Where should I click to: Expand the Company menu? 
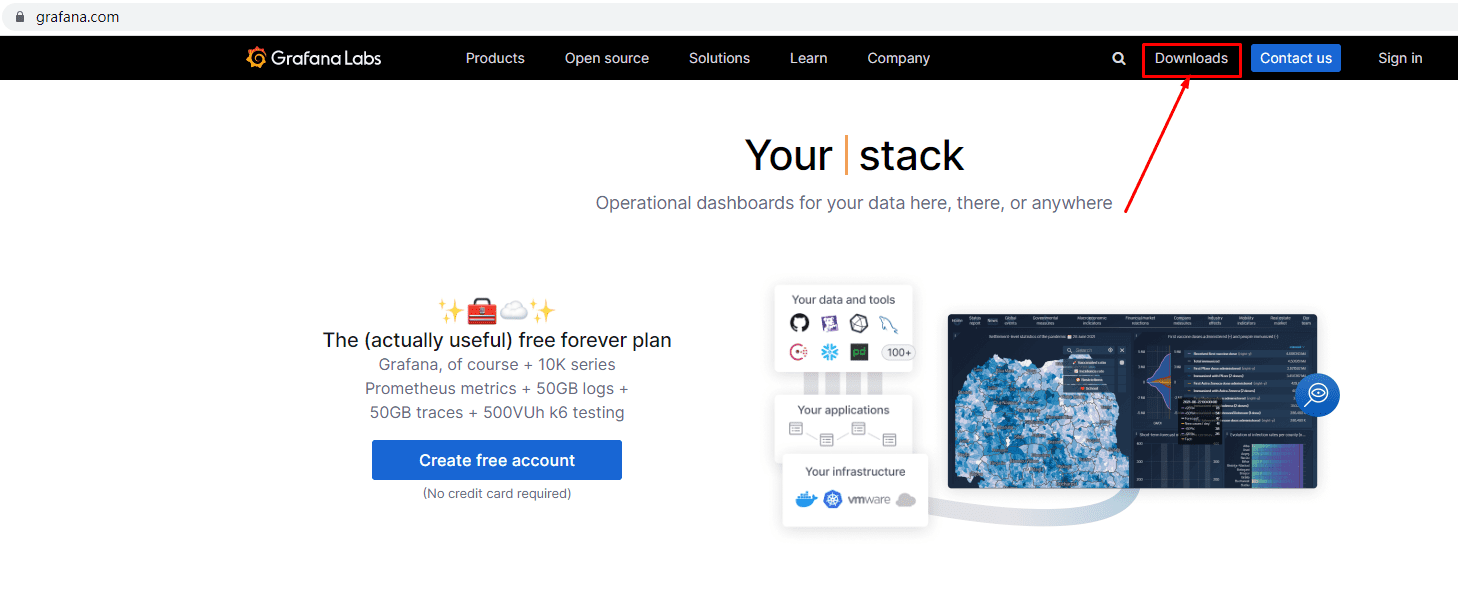[898, 58]
